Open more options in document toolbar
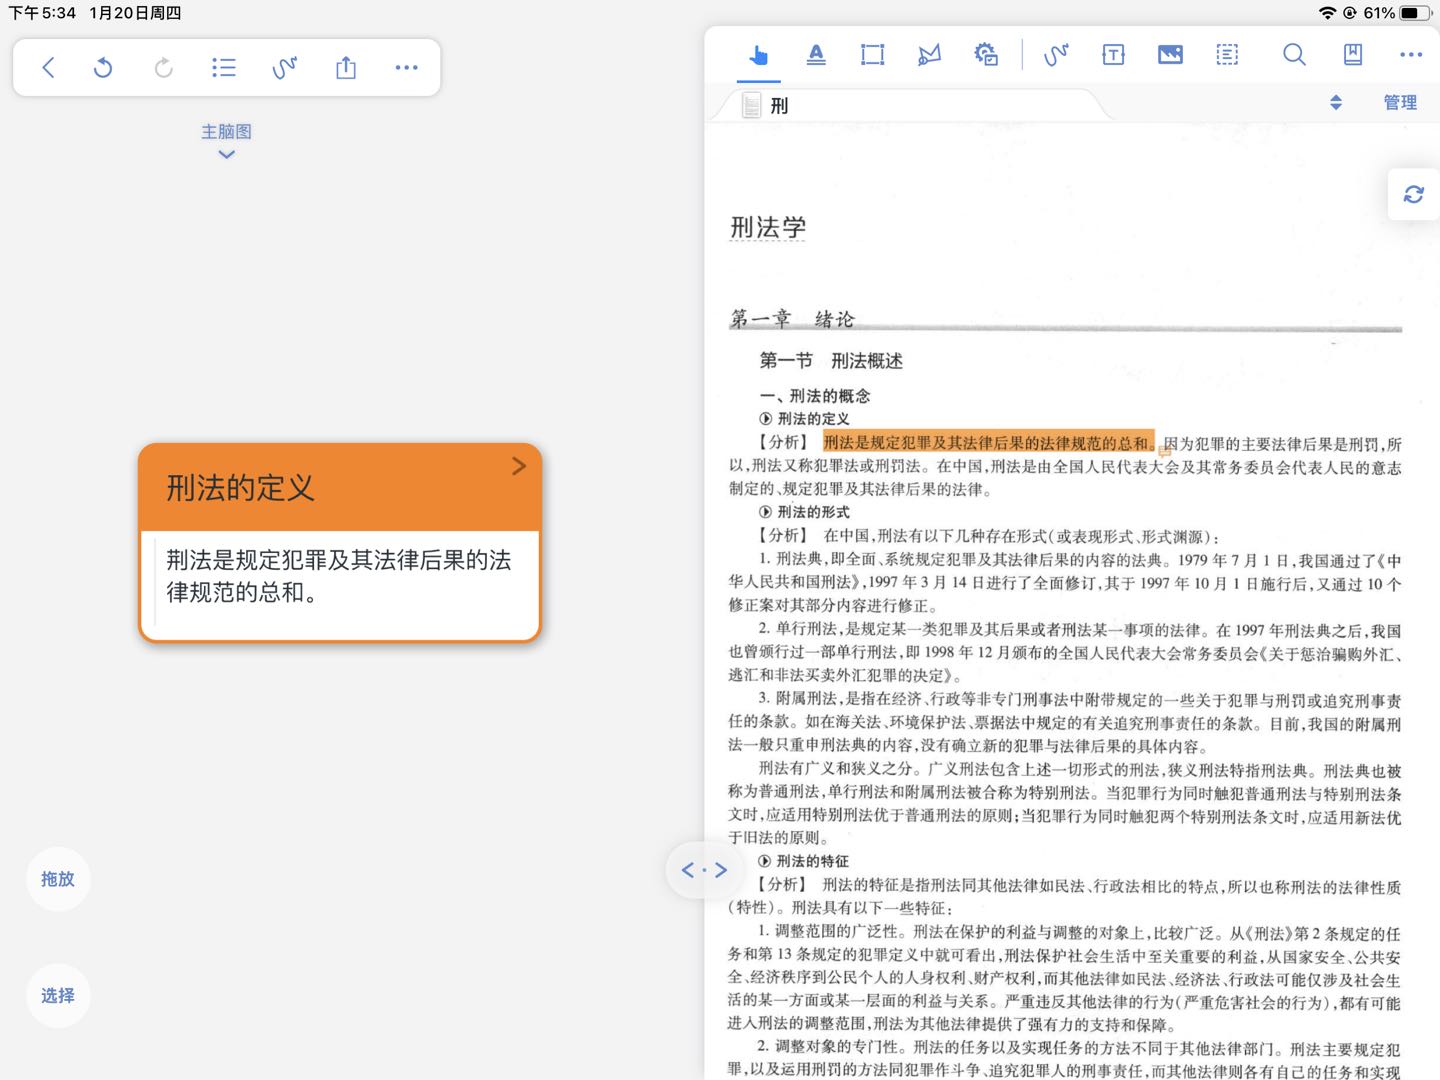1440x1080 pixels. [1411, 55]
